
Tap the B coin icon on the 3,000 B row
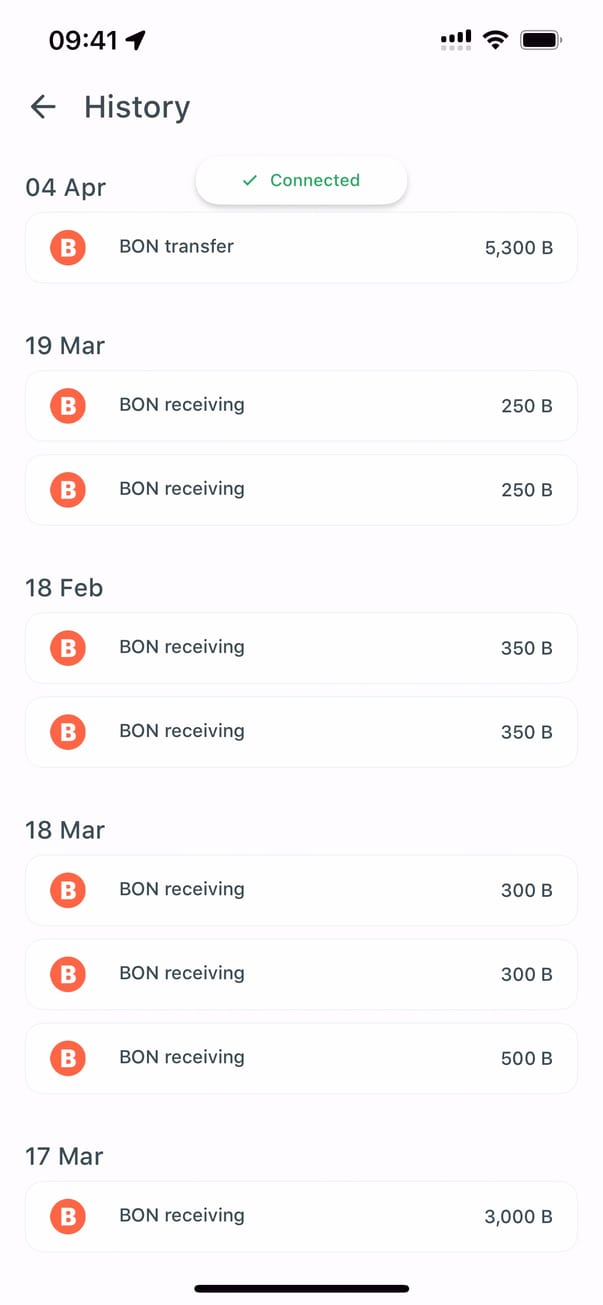[x=68, y=1216]
